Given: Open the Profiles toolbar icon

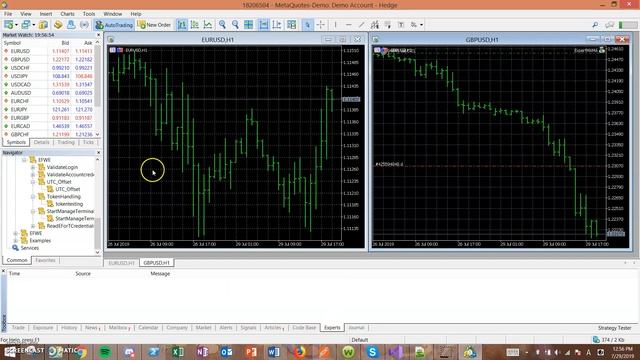Looking at the screenshot, I should [25, 25].
